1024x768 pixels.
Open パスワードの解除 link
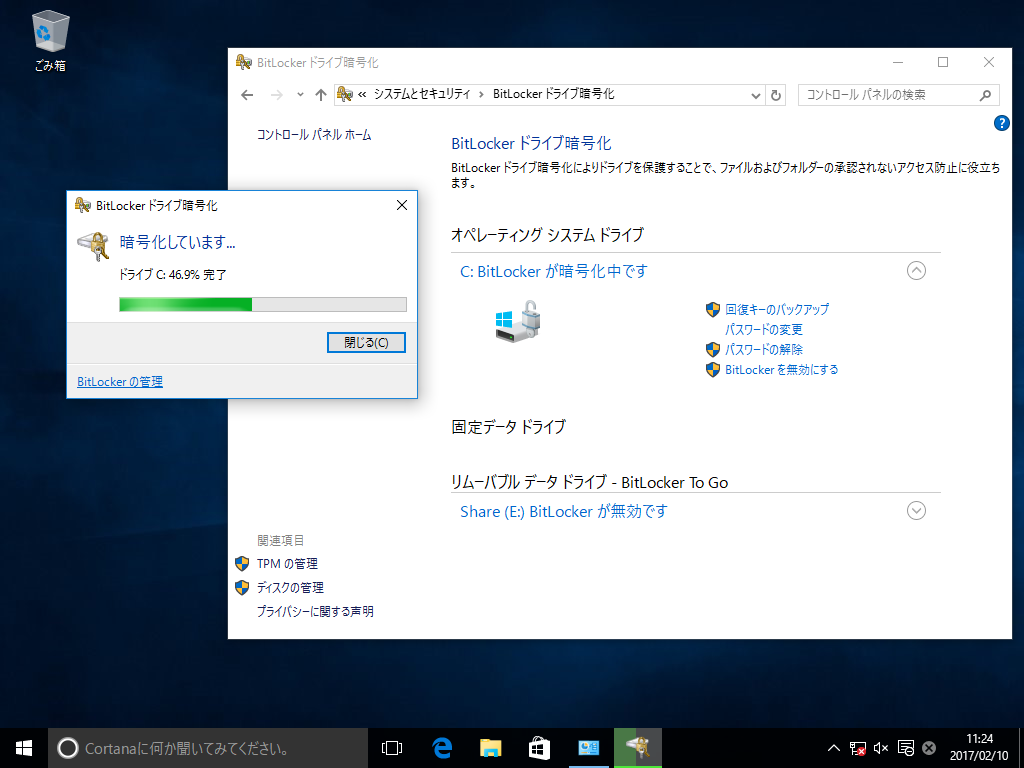763,349
